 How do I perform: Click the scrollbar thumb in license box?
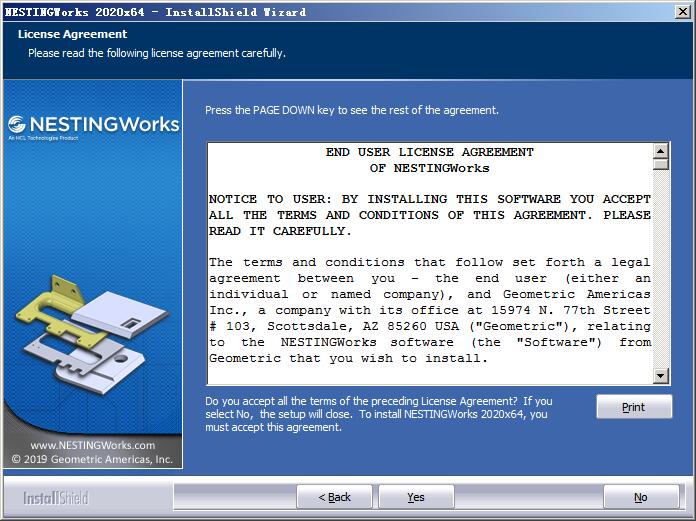(661, 164)
